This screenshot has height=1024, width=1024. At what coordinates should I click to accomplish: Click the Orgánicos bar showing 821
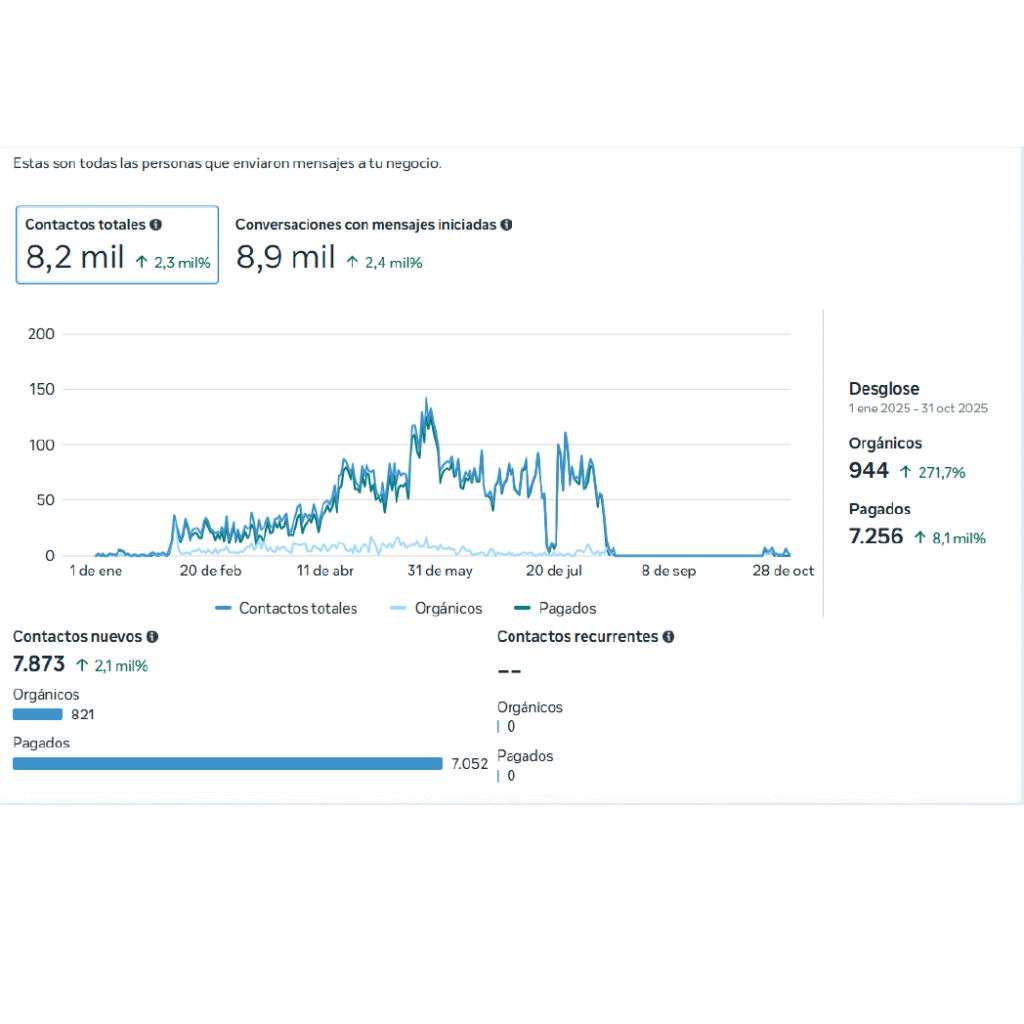pos(38,714)
